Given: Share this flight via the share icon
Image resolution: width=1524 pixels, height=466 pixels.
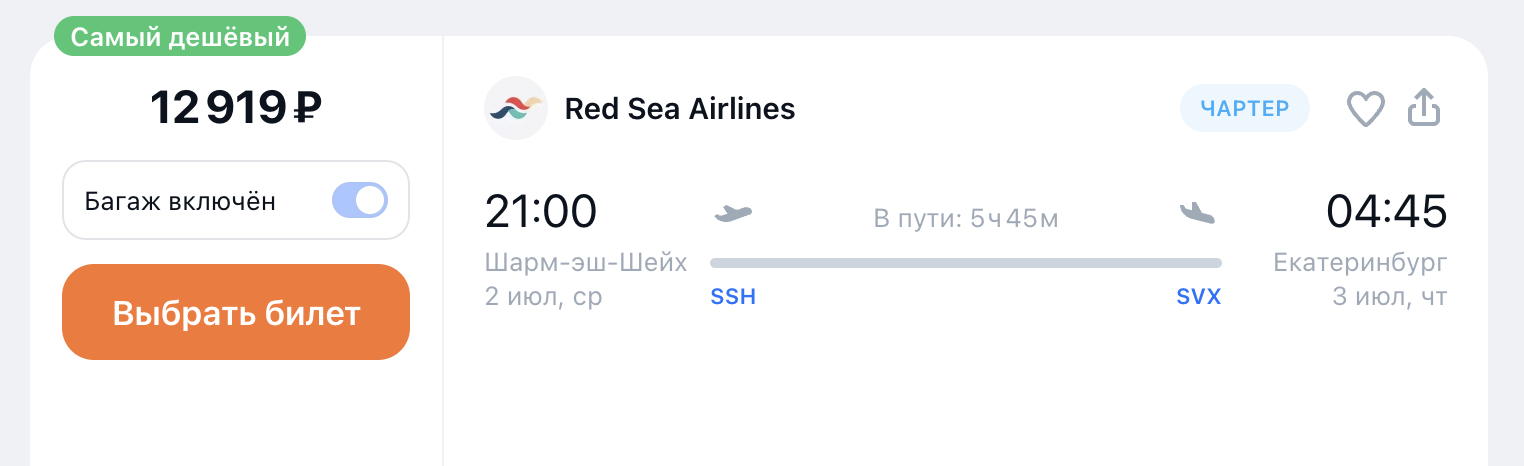Looking at the screenshot, I should click(x=1424, y=108).
